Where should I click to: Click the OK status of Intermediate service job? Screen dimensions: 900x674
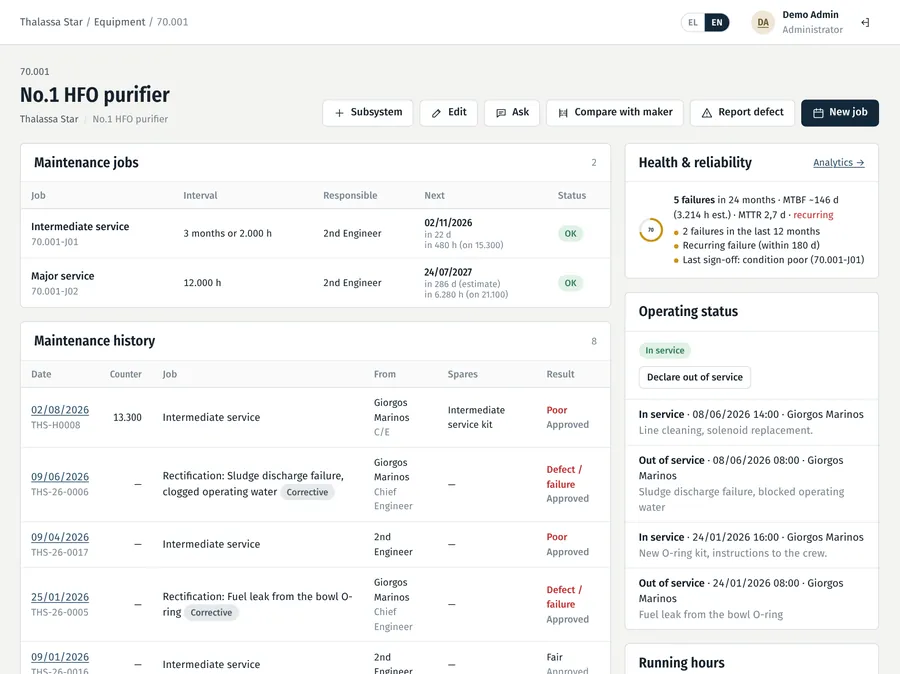pyautogui.click(x=570, y=234)
